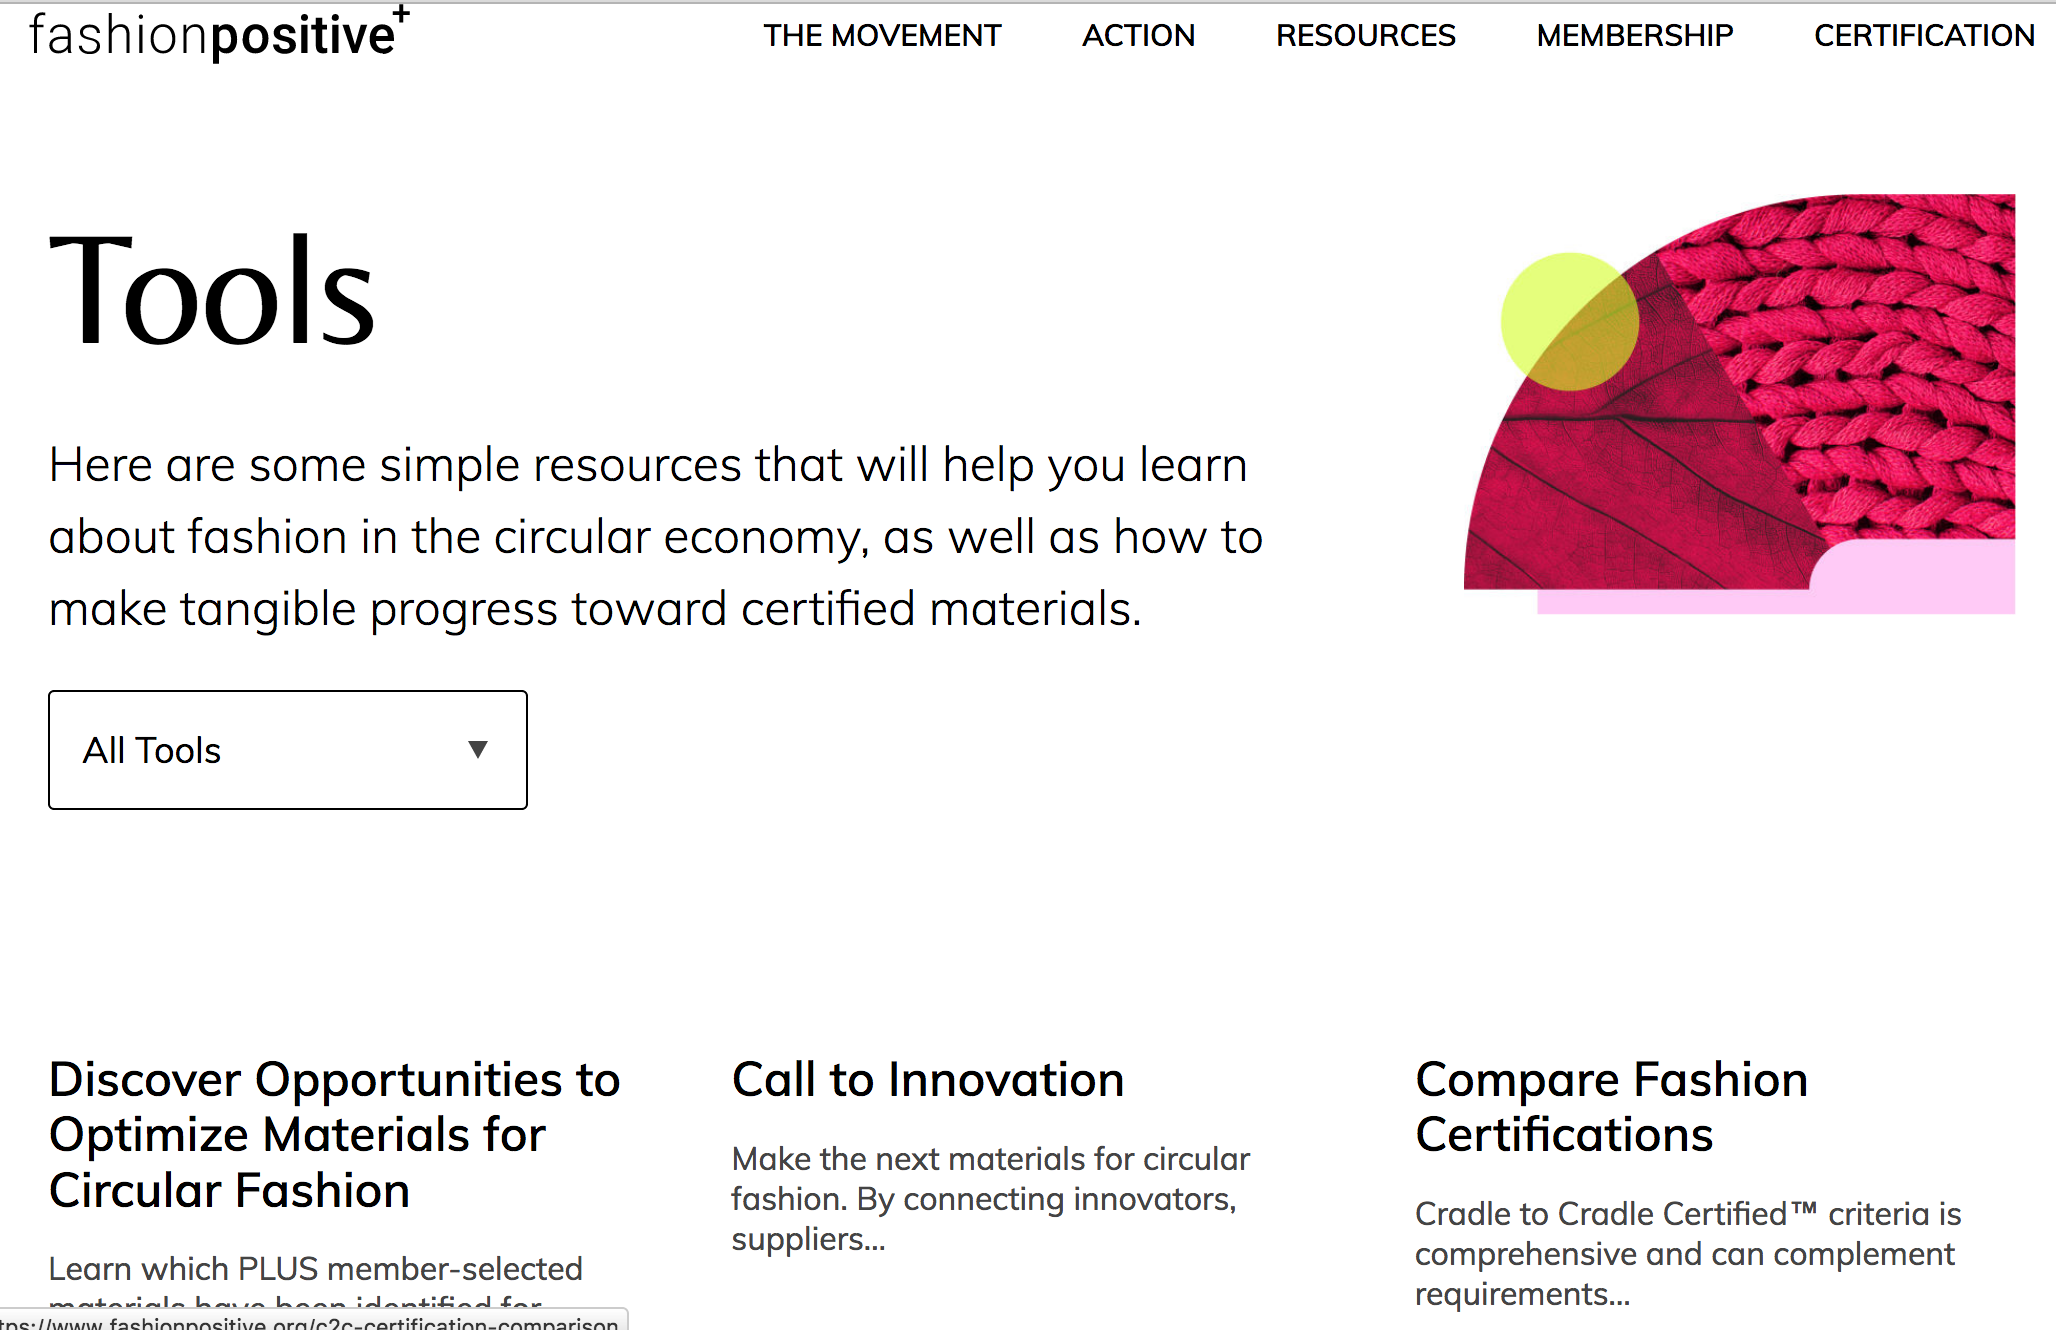Screen dimensions: 2056x1330
Task: Open Discover Opportunities to Optimize Materials link
Action: [334, 1135]
